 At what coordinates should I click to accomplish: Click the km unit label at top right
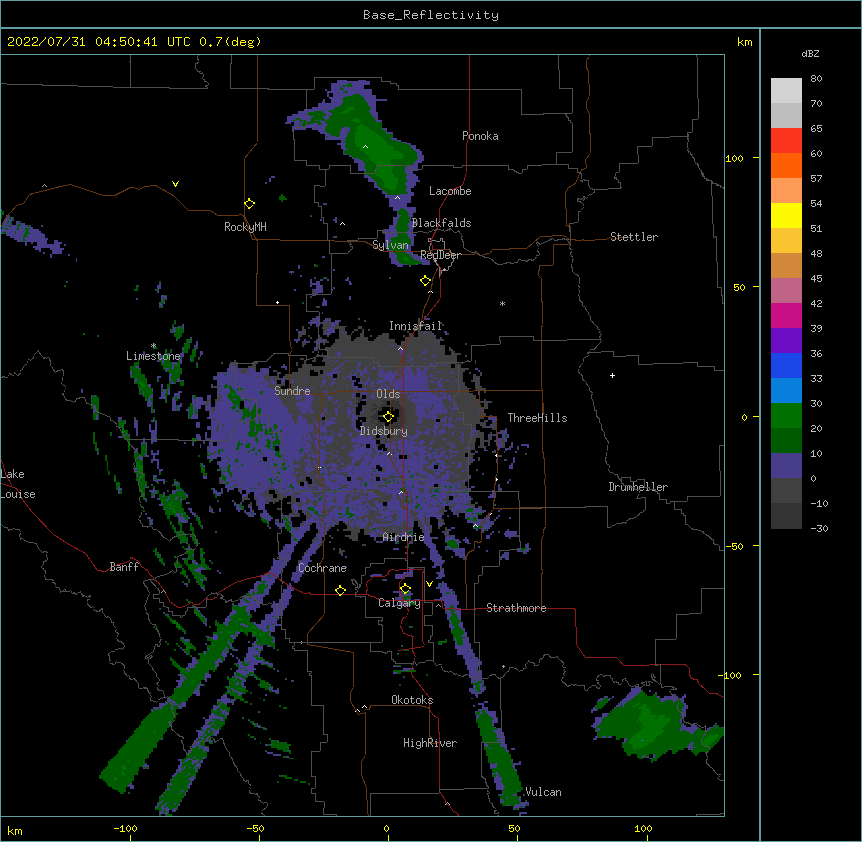[744, 42]
